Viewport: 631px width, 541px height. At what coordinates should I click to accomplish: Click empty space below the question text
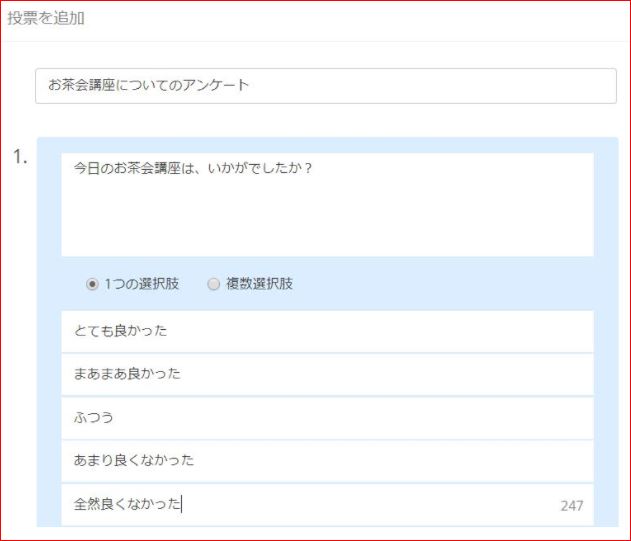pos(327,225)
